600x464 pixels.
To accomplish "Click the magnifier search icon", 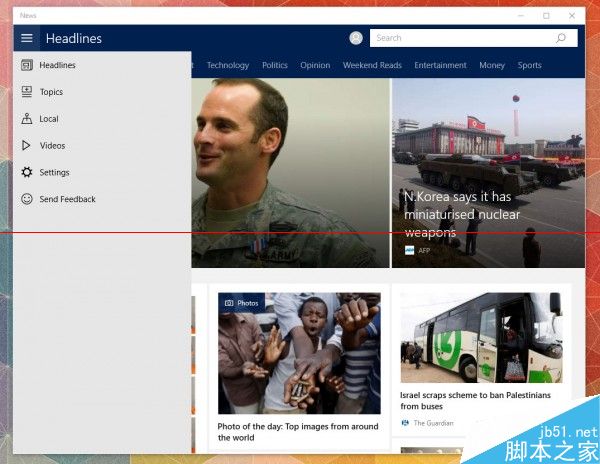I will [561, 38].
